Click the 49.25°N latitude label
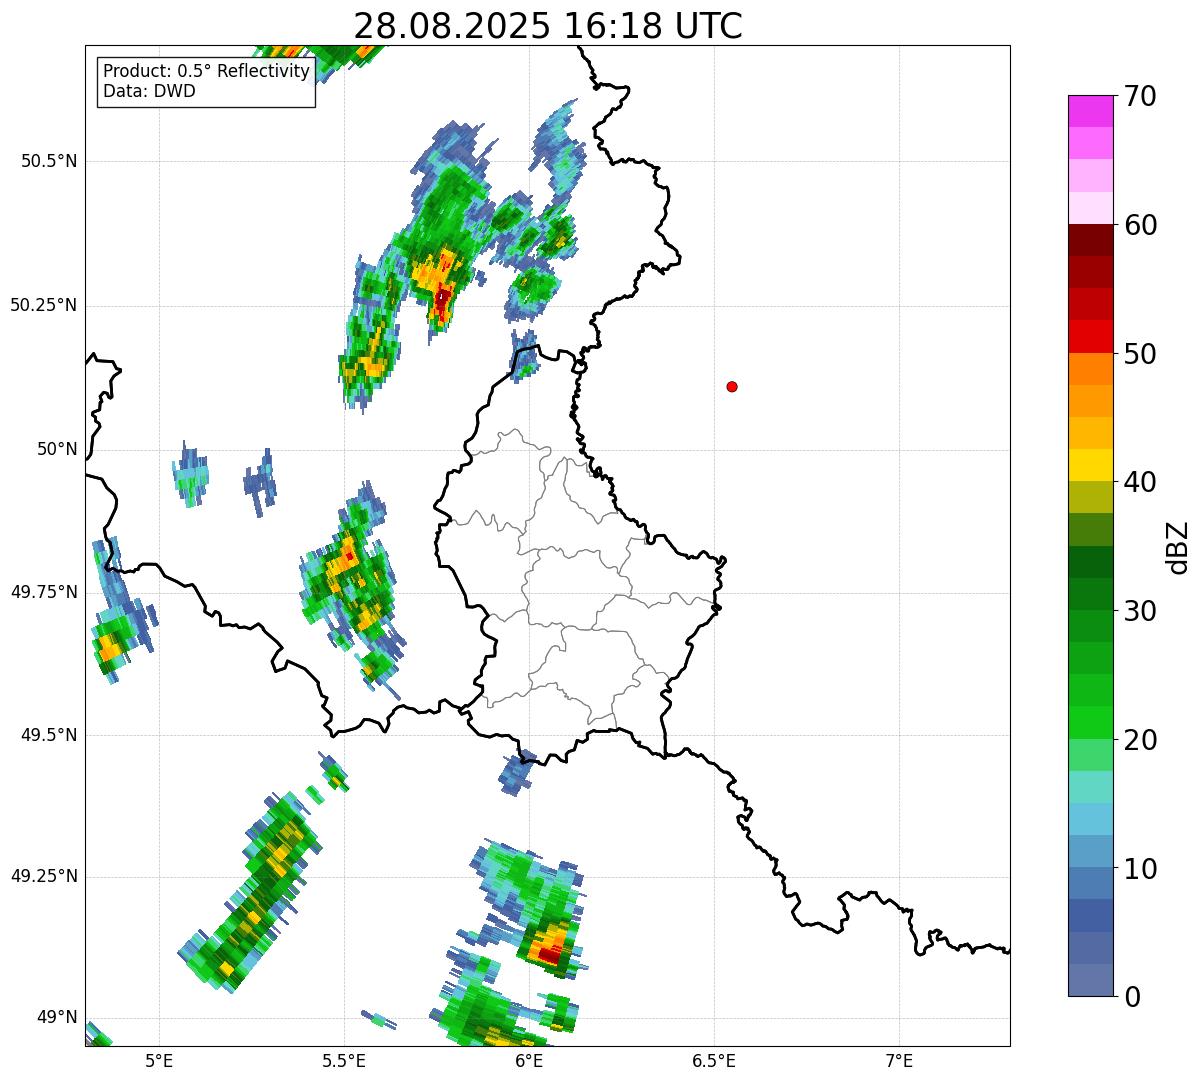 coord(43,876)
